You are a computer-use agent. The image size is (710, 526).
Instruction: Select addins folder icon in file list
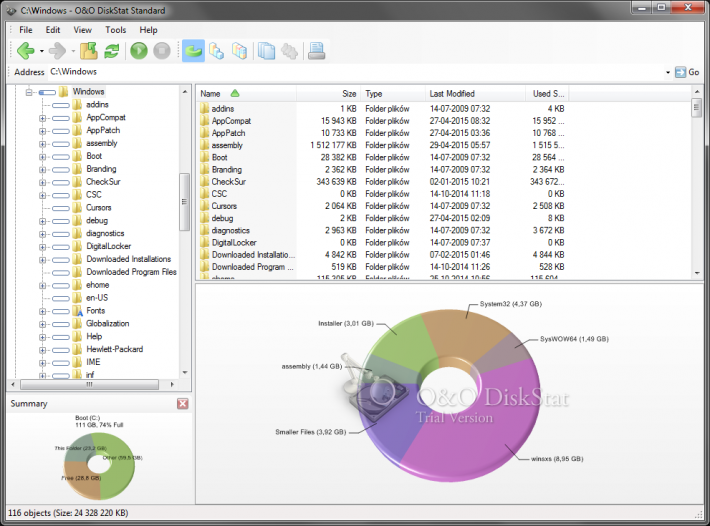tap(204, 109)
